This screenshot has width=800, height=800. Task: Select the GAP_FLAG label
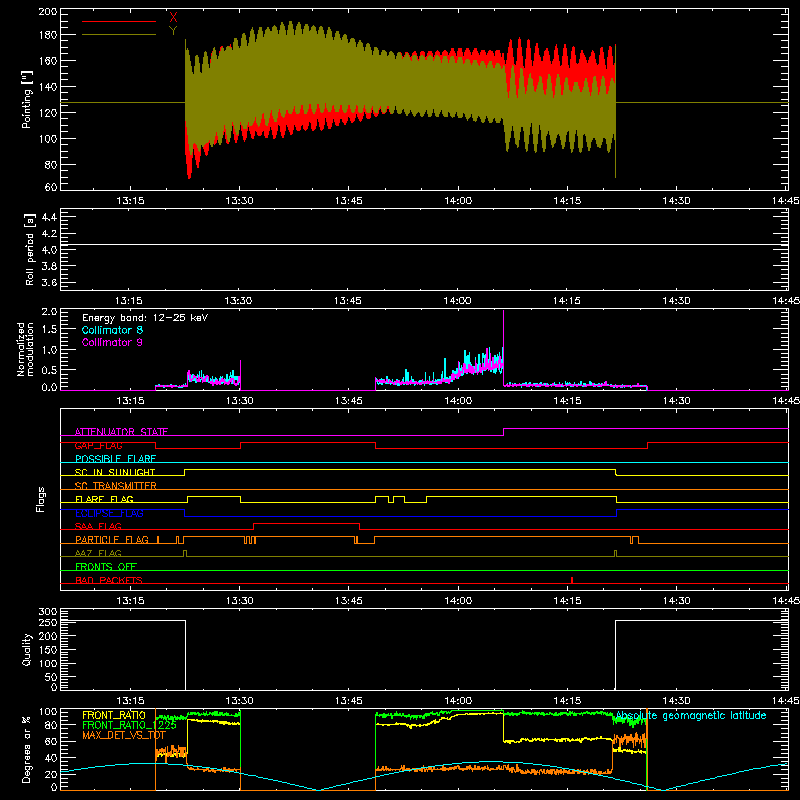(98, 445)
